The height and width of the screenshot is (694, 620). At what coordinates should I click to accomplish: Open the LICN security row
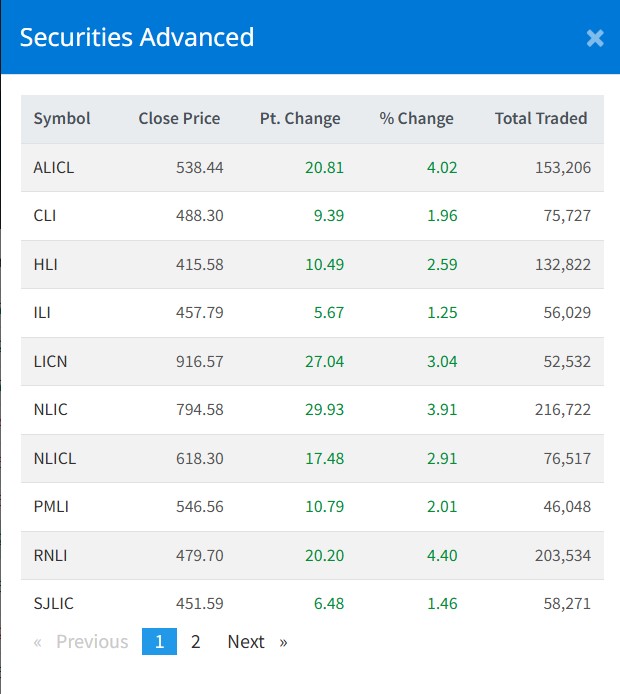click(50, 361)
